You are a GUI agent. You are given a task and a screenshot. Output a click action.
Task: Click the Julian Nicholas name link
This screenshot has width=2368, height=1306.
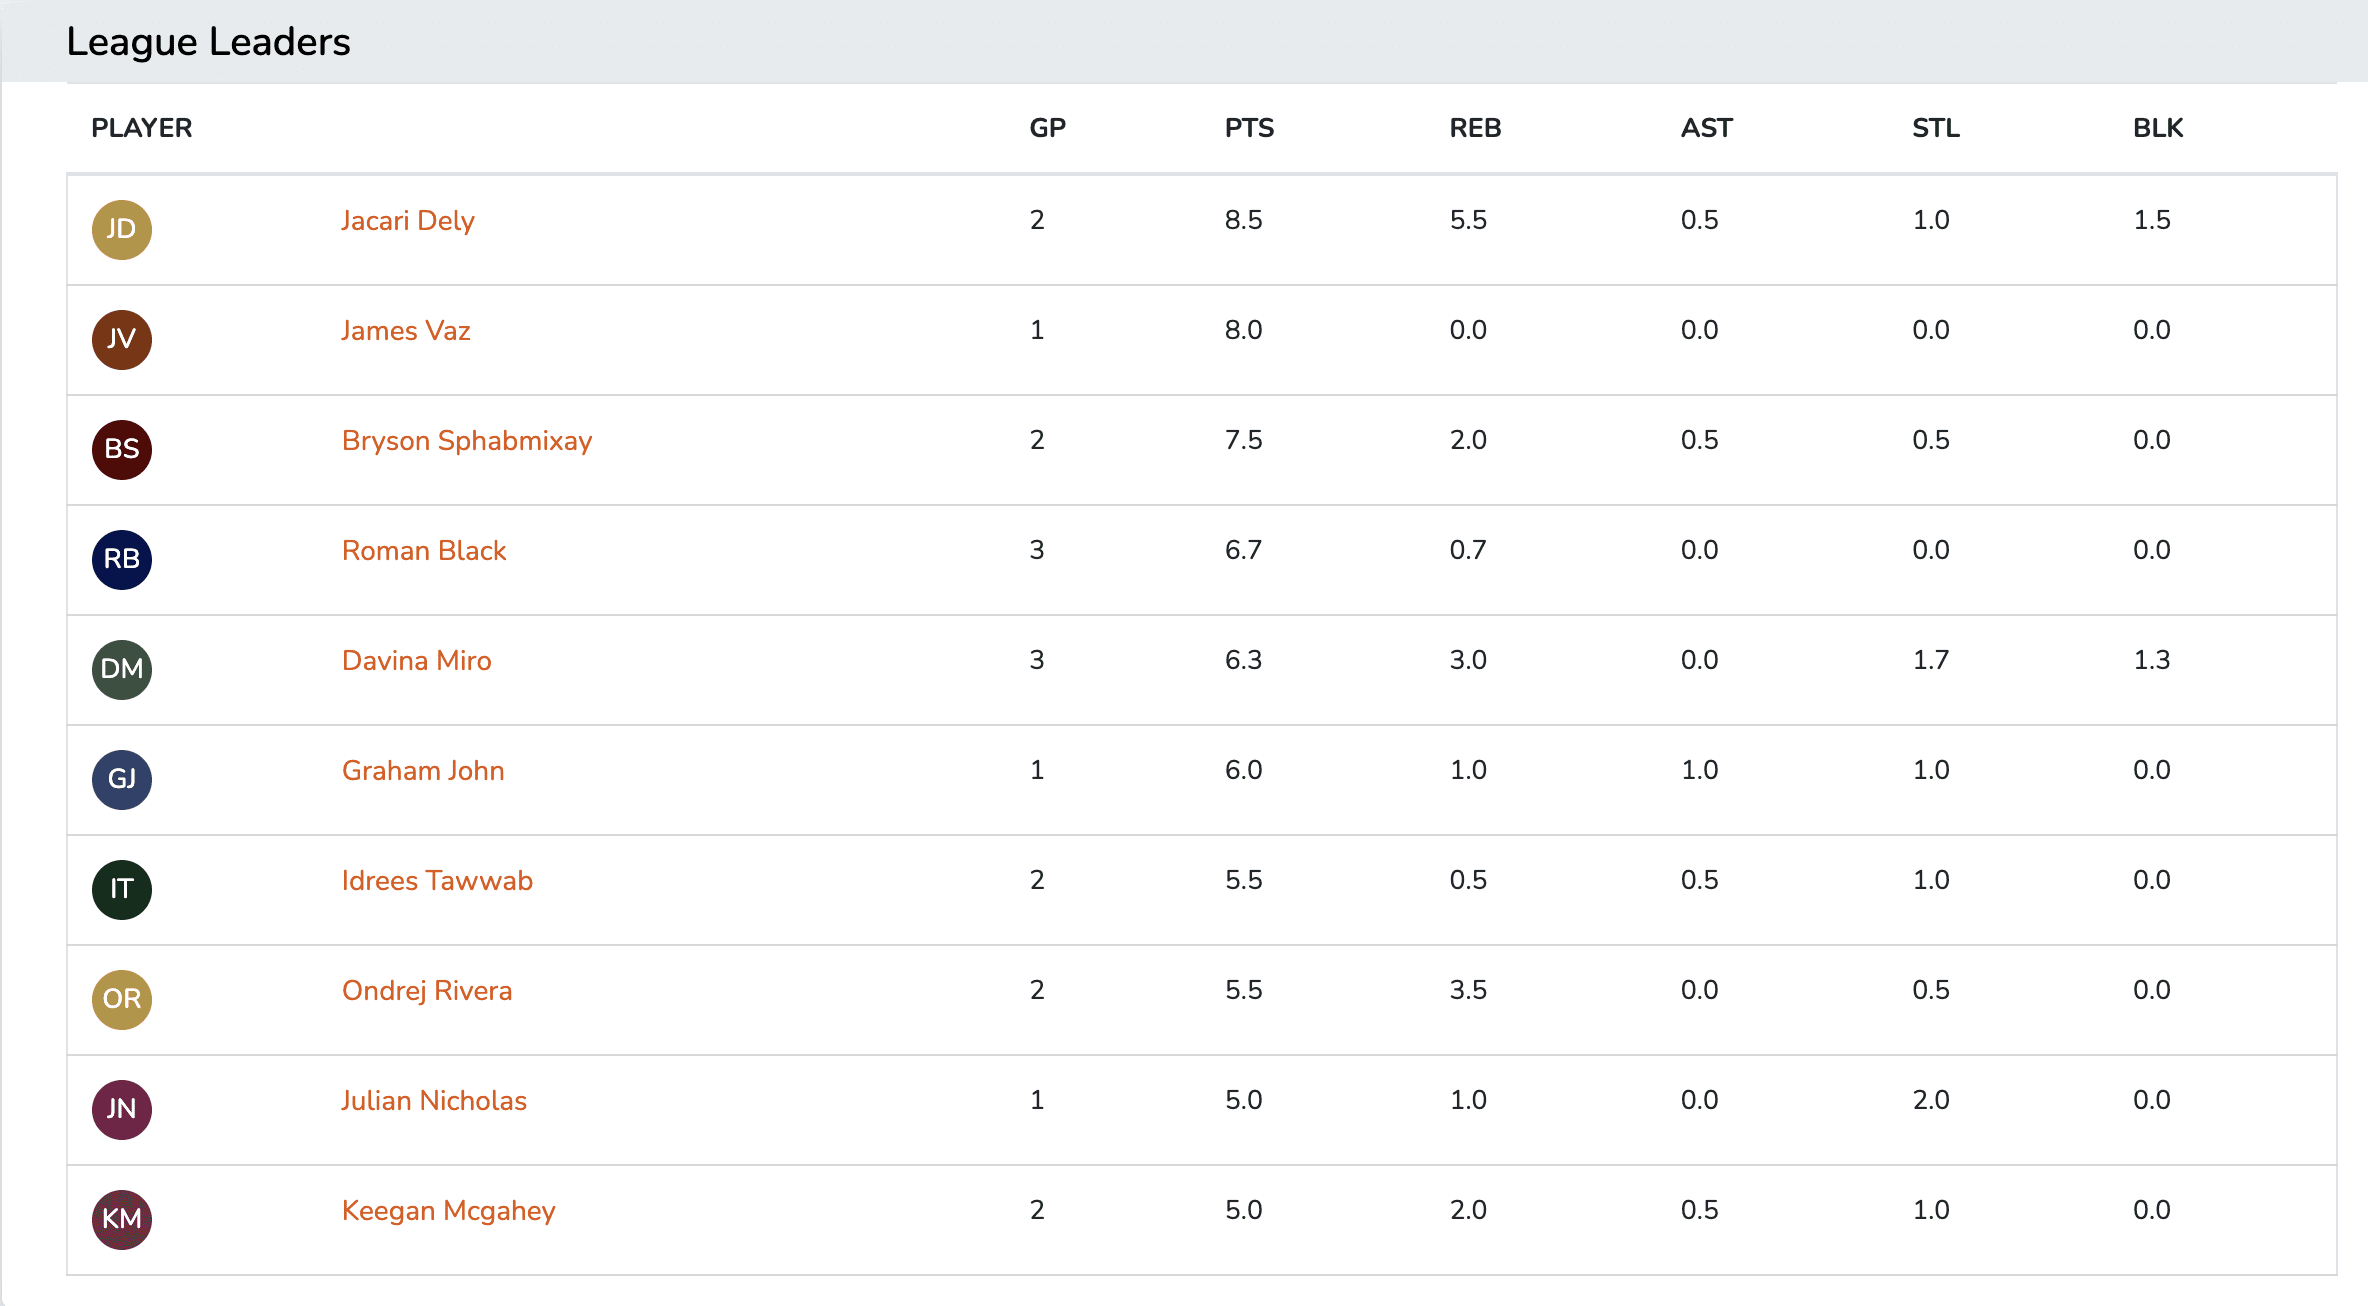pos(433,1101)
